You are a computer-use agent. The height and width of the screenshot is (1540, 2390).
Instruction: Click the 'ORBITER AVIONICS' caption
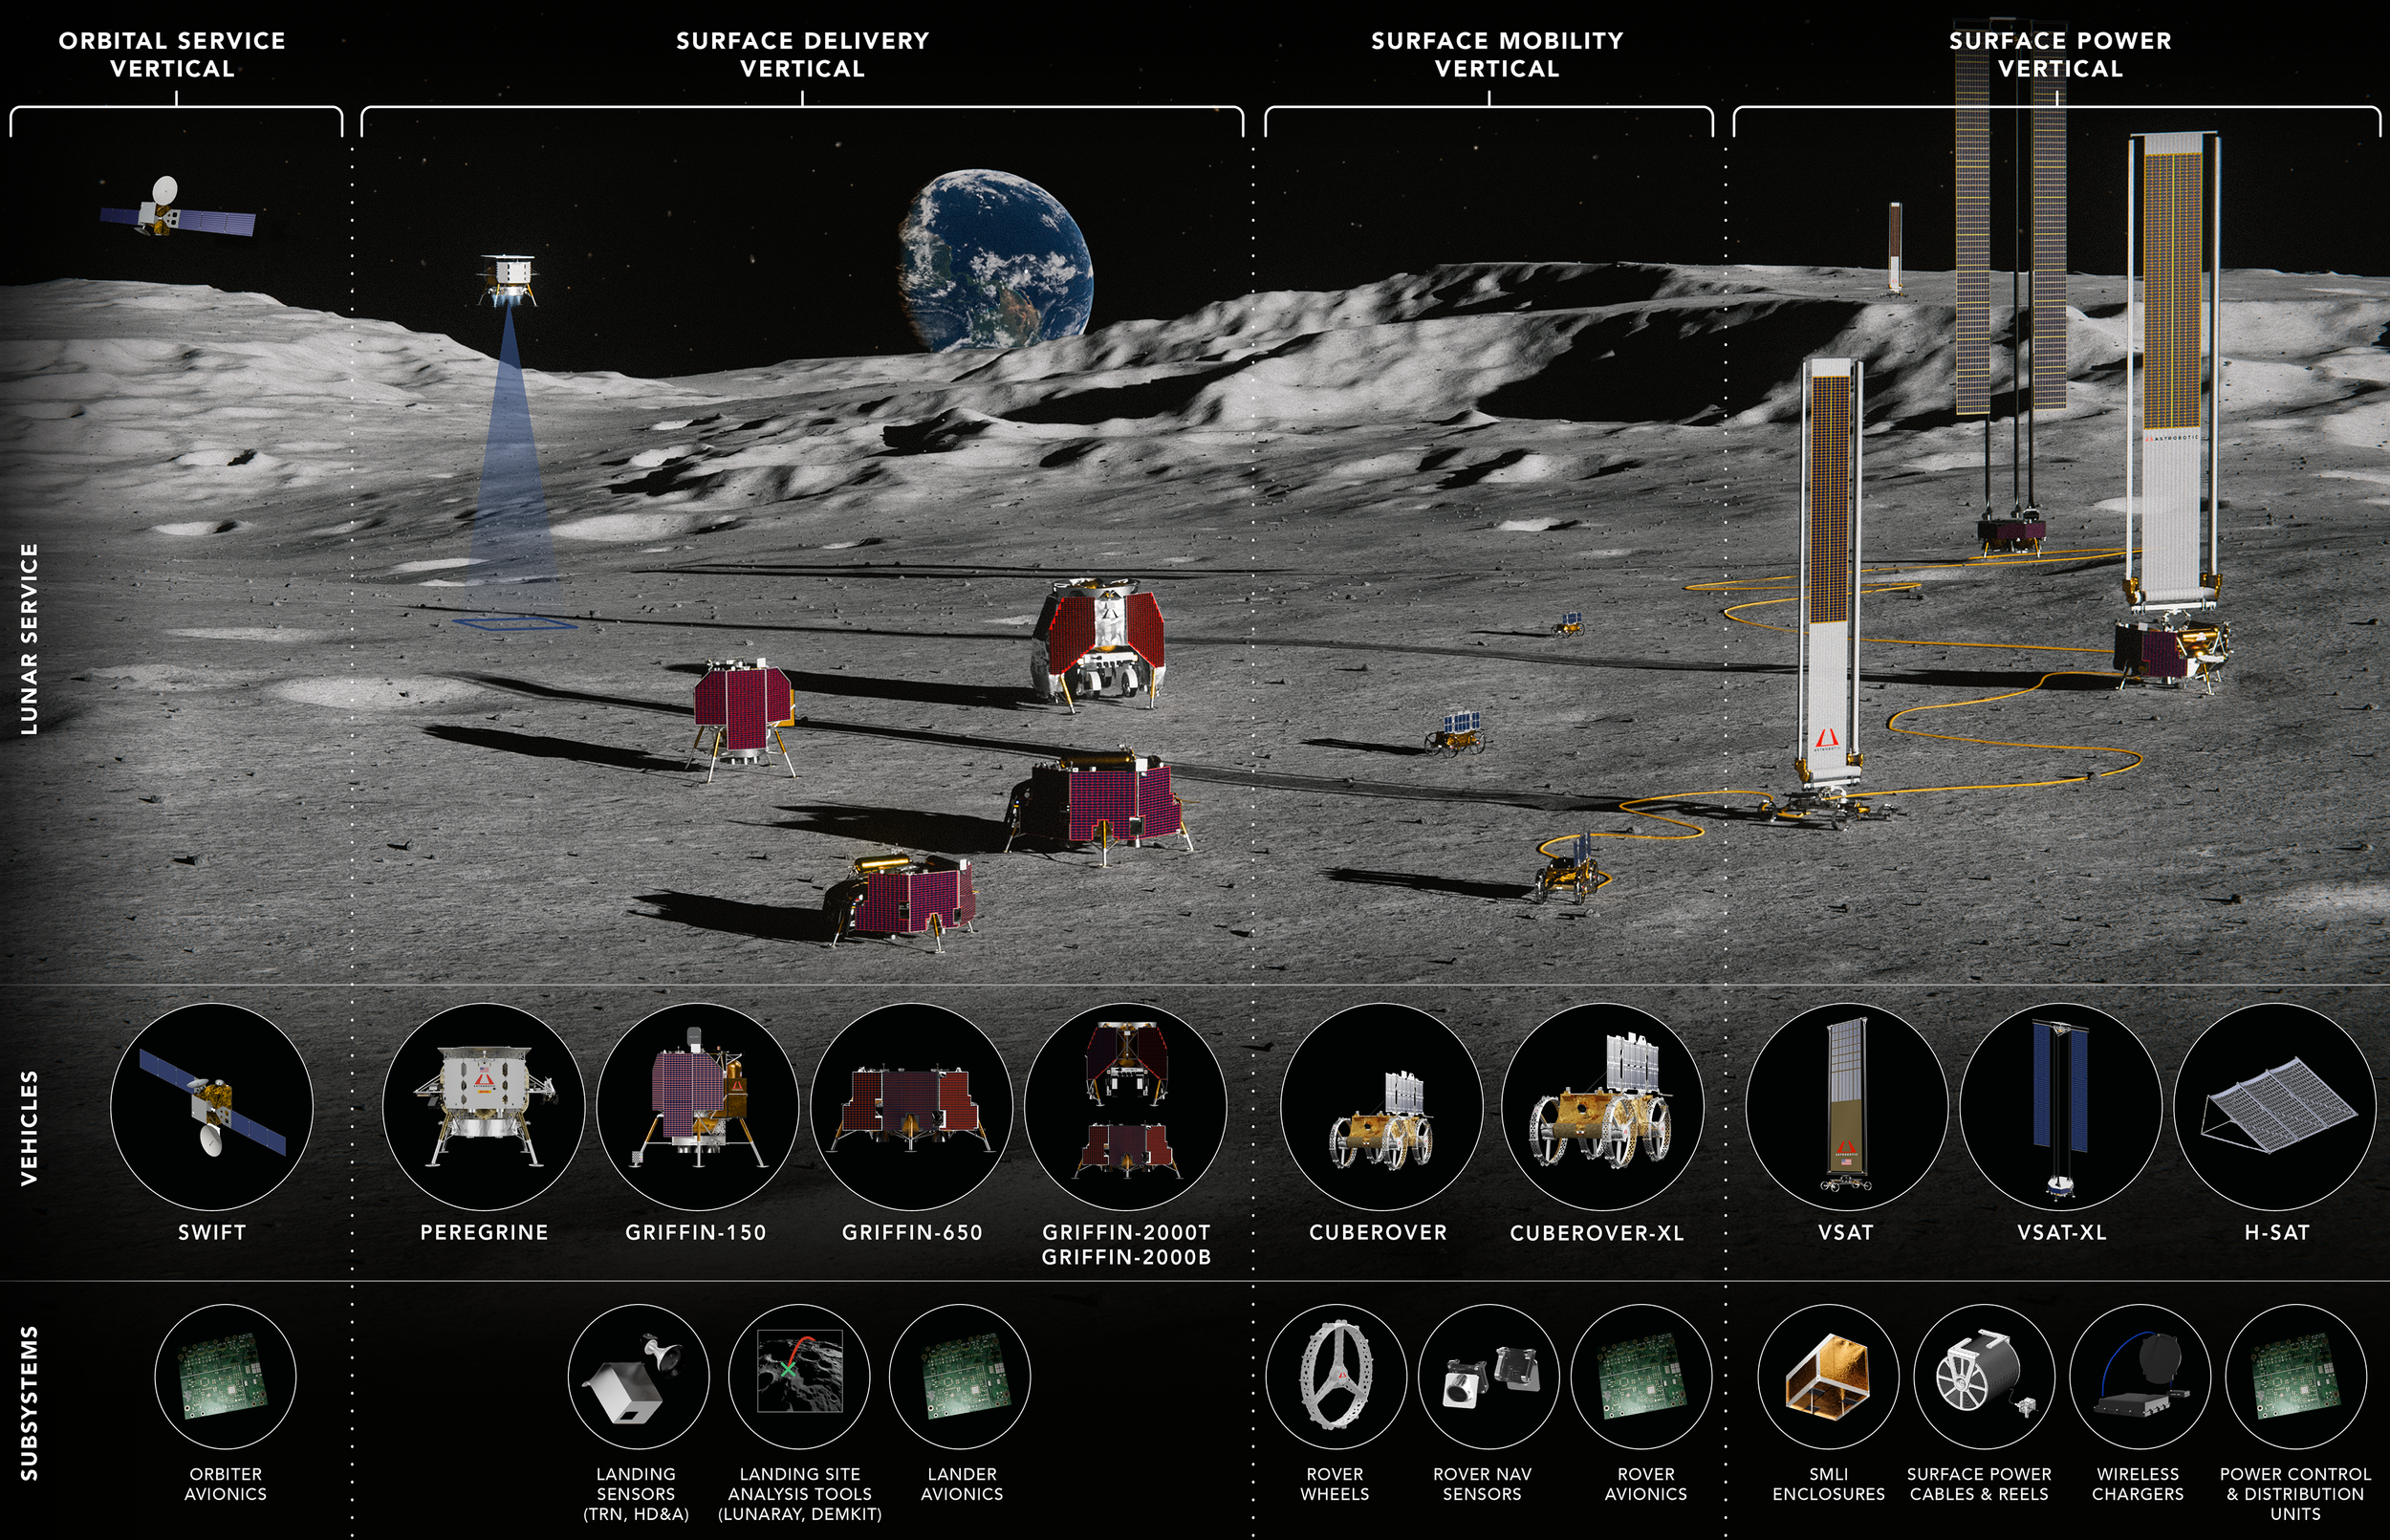226,1484
